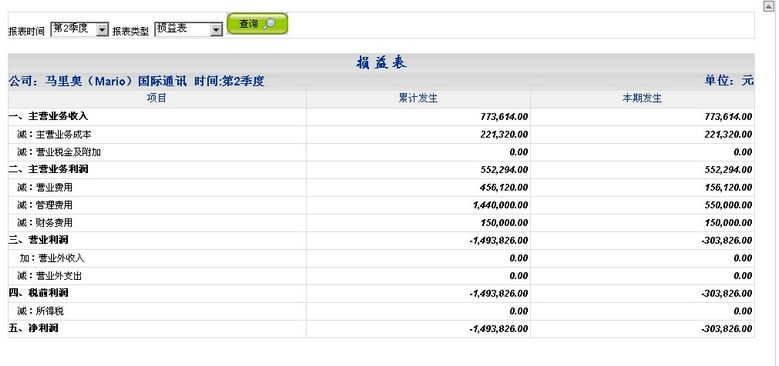Select 本期发生 value for 三、营业利润
The image size is (779, 366).
click(726, 241)
